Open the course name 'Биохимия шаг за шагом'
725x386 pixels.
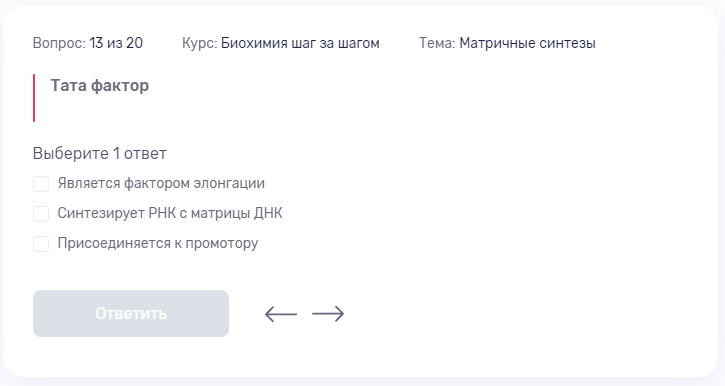pyautogui.click(x=300, y=43)
